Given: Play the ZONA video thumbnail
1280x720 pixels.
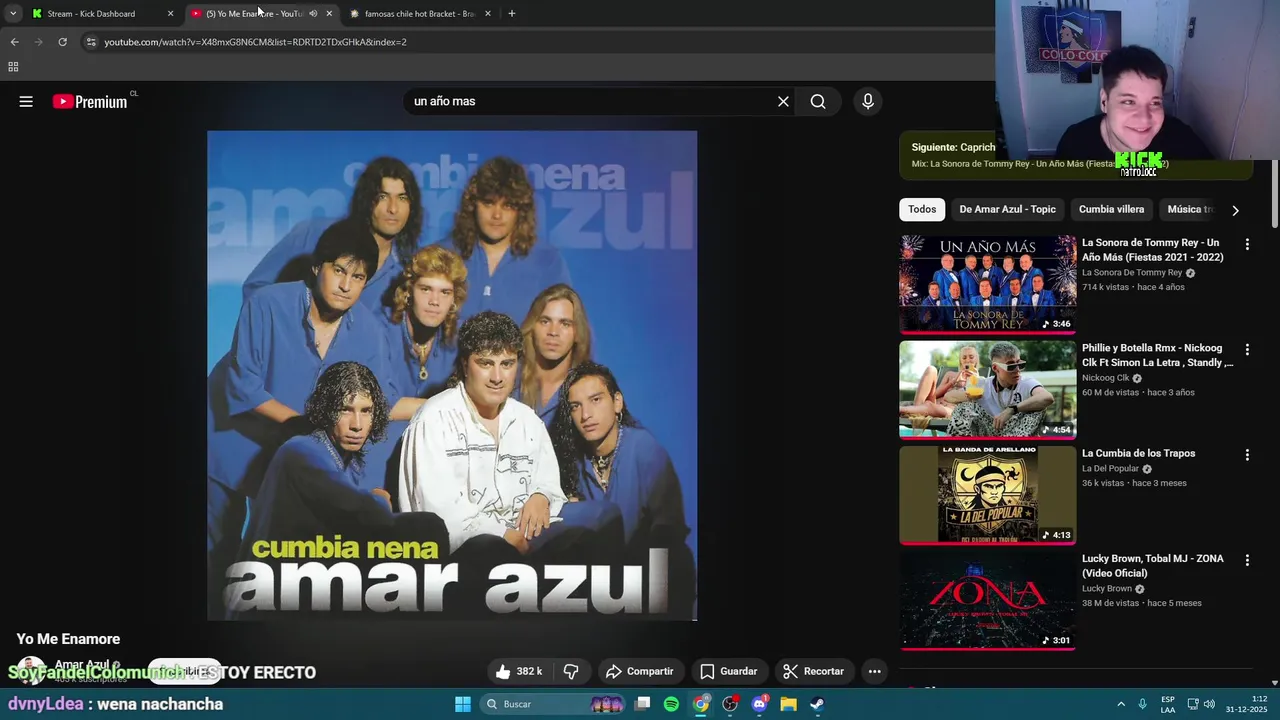Looking at the screenshot, I should [x=988, y=600].
